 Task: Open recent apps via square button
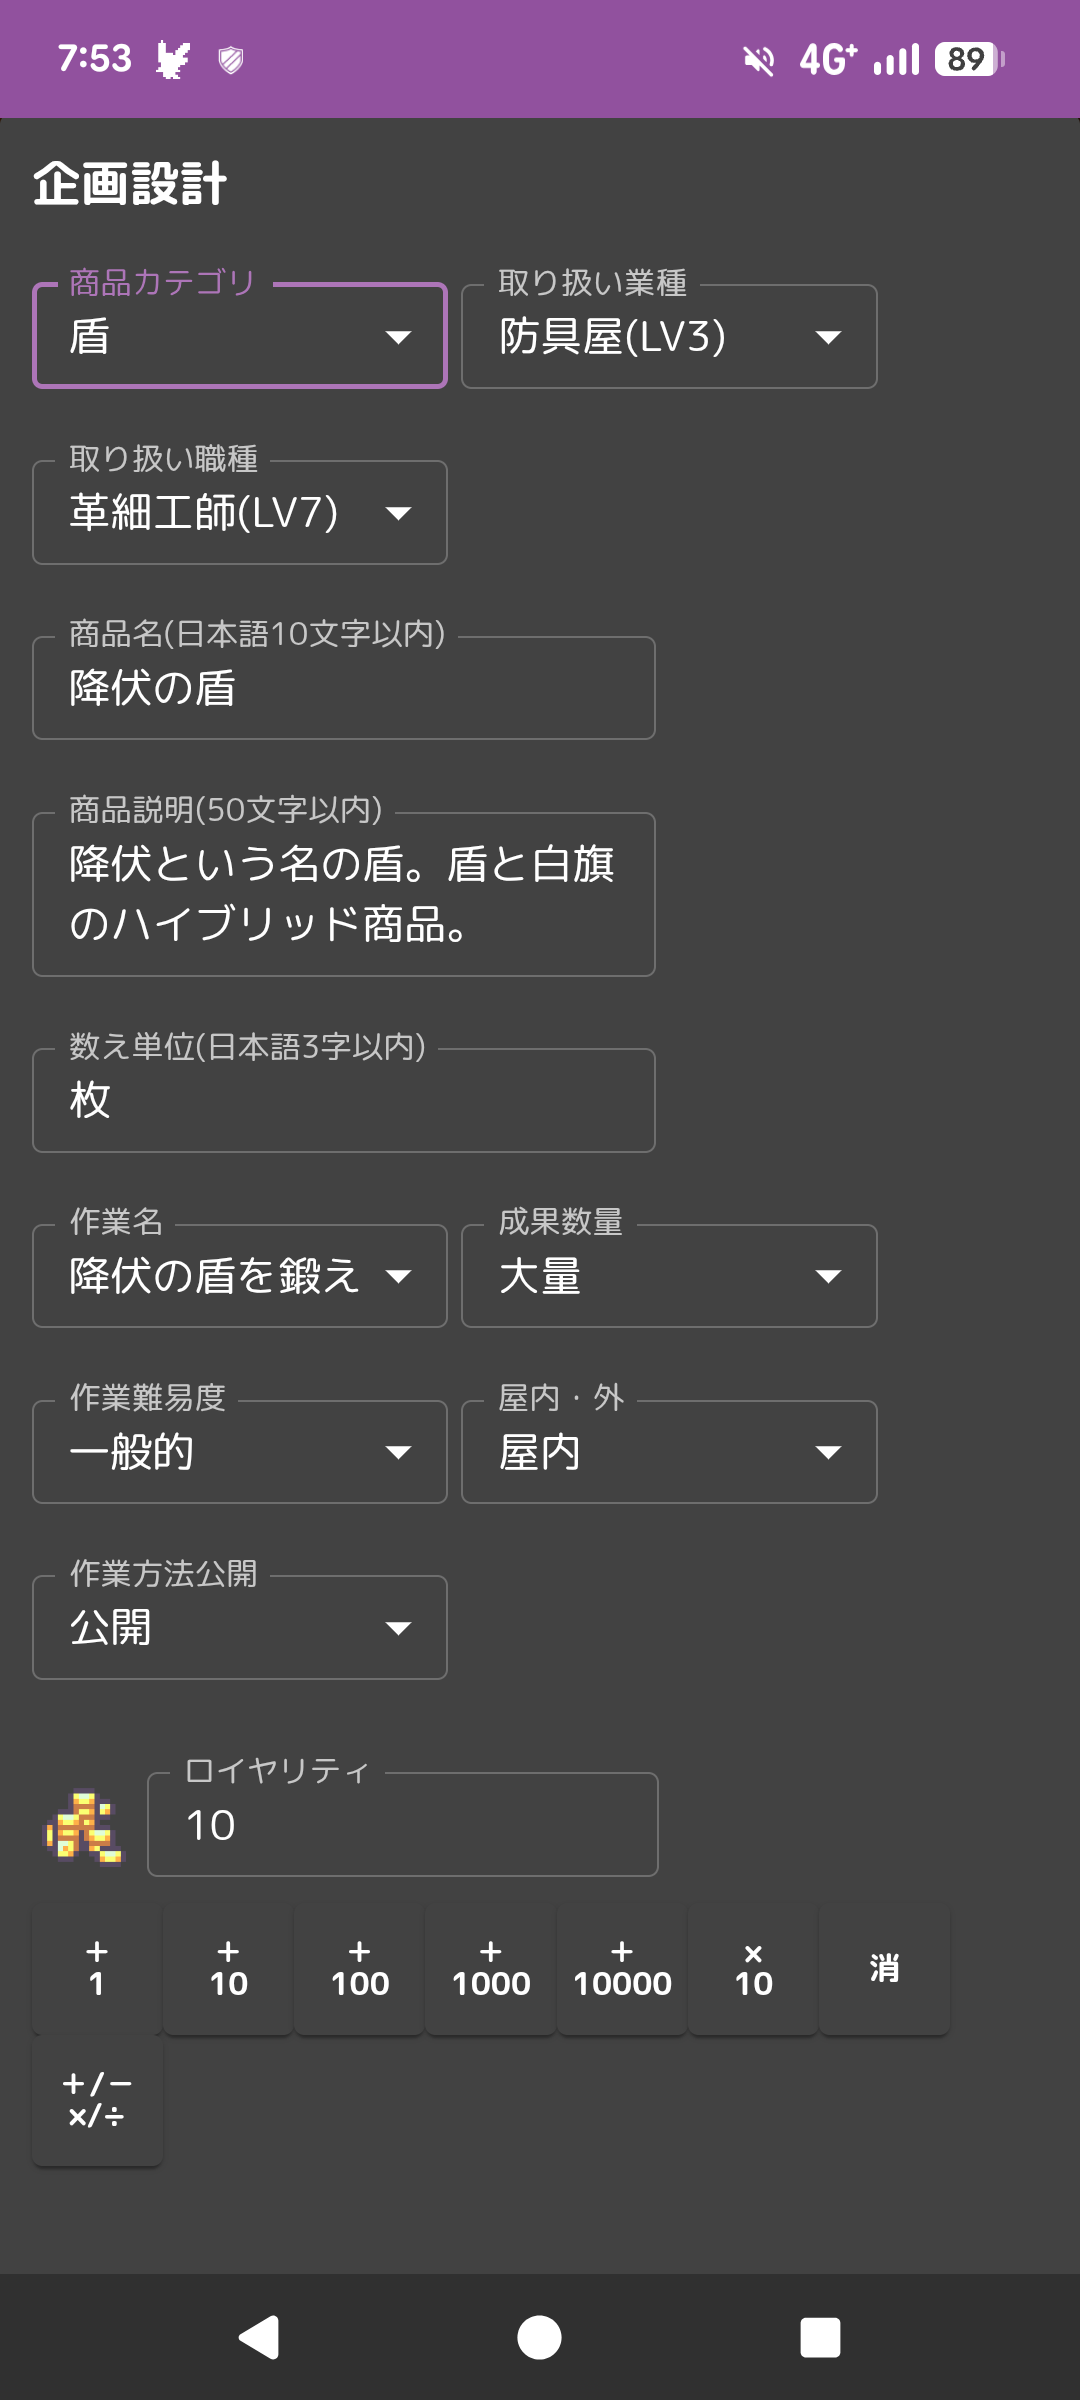[x=820, y=2338]
